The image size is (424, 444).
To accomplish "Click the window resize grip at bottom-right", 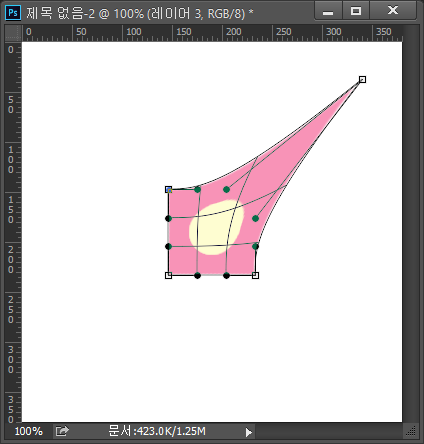I will coord(411,431).
